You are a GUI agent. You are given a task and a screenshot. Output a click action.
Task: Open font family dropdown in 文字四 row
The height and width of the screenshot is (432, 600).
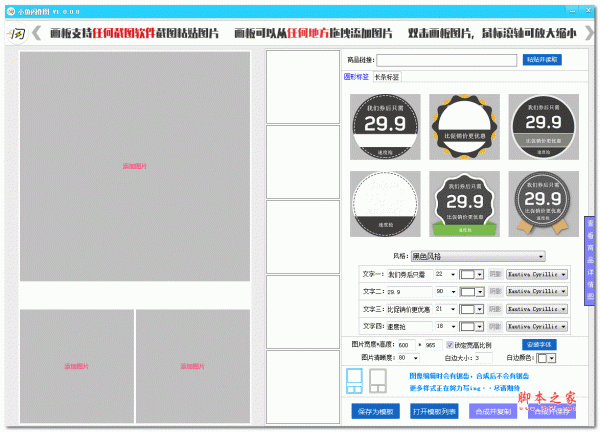click(x=537, y=326)
